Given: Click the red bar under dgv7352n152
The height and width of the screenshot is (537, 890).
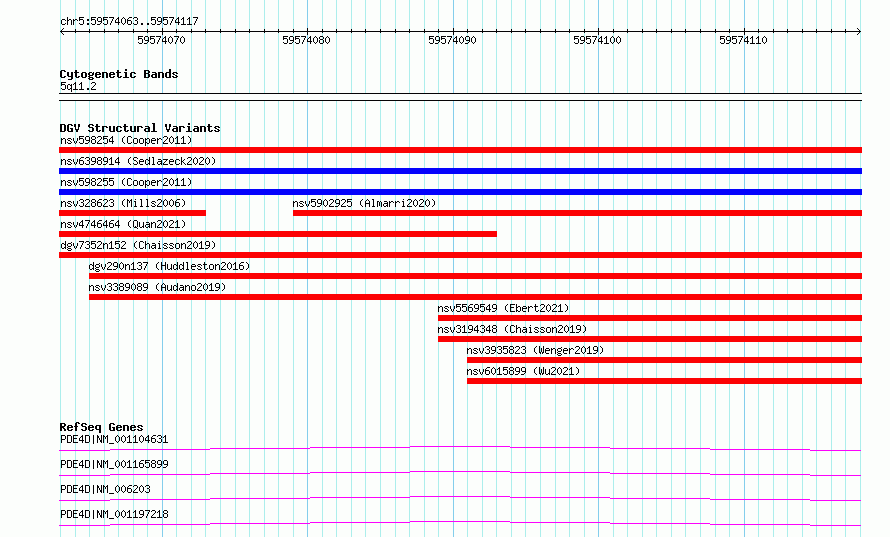Looking at the screenshot, I should (460, 255).
